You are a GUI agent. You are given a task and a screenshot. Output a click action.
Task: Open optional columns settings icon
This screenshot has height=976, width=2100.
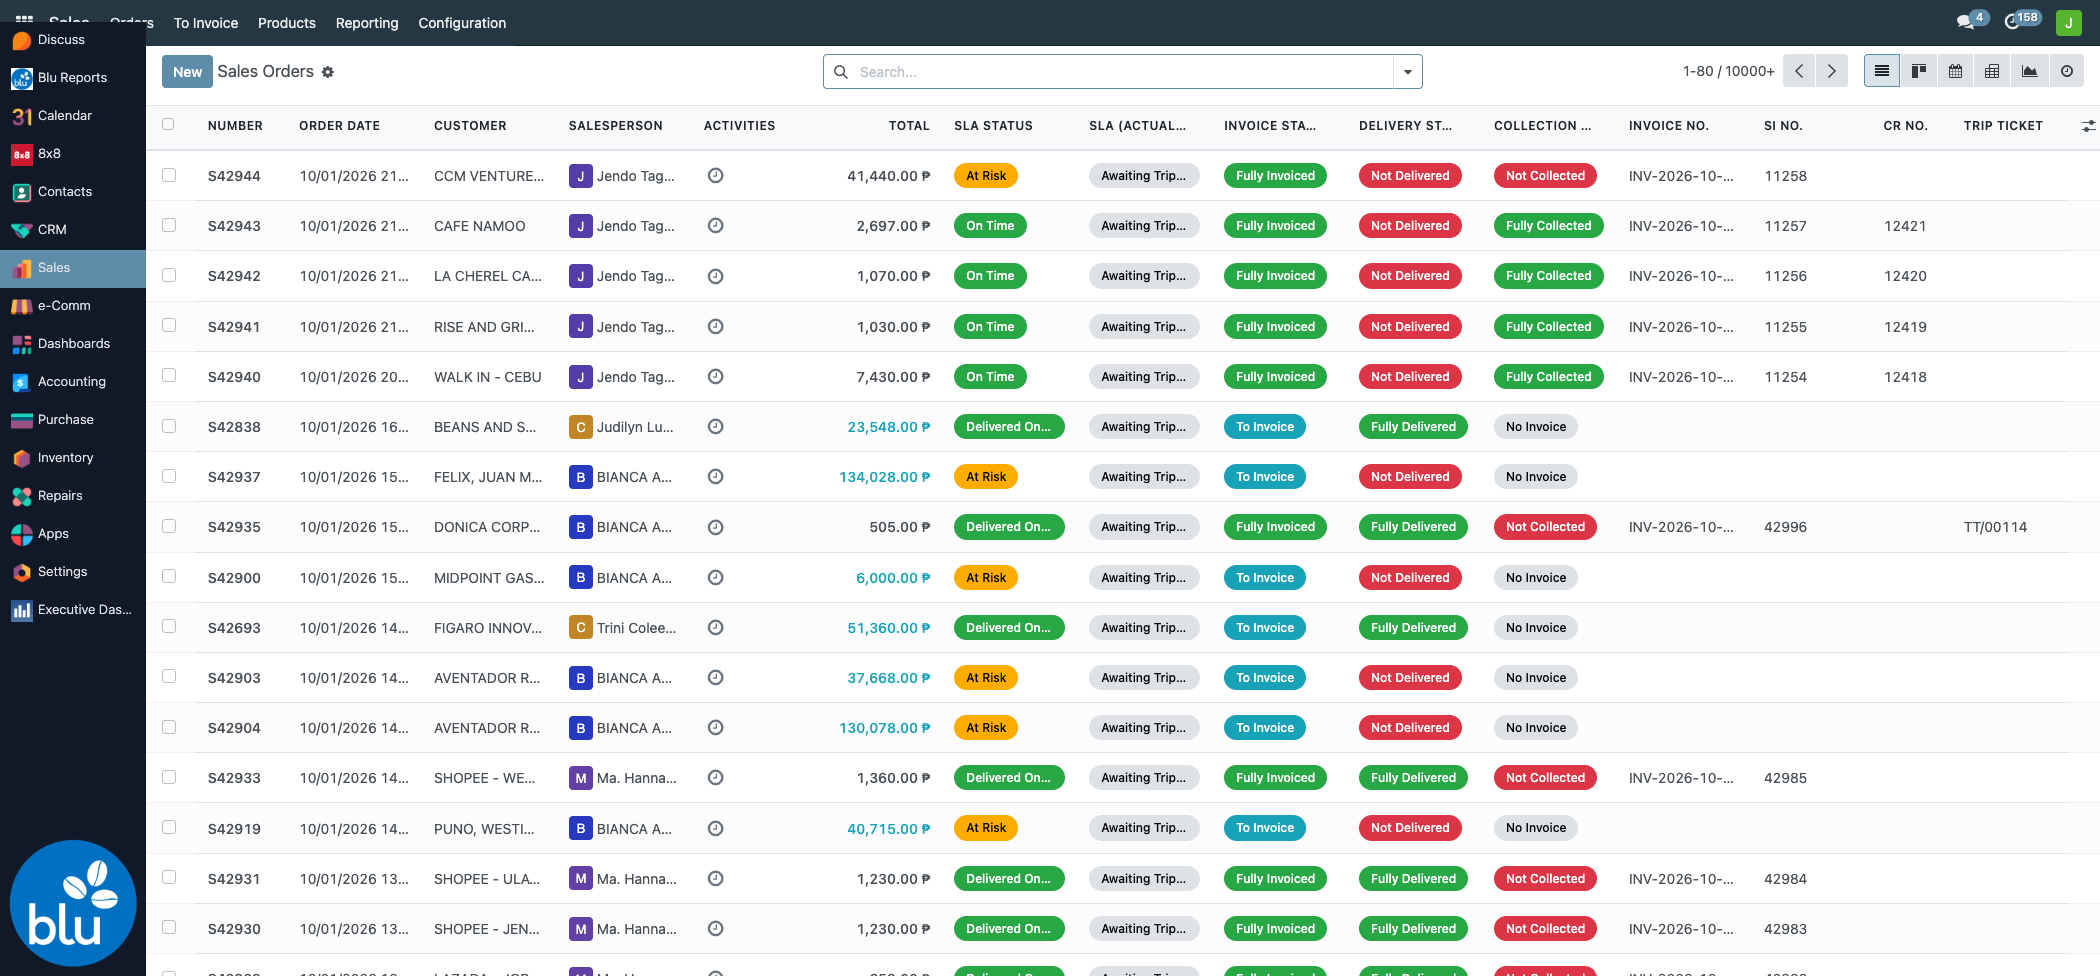(x=2088, y=126)
